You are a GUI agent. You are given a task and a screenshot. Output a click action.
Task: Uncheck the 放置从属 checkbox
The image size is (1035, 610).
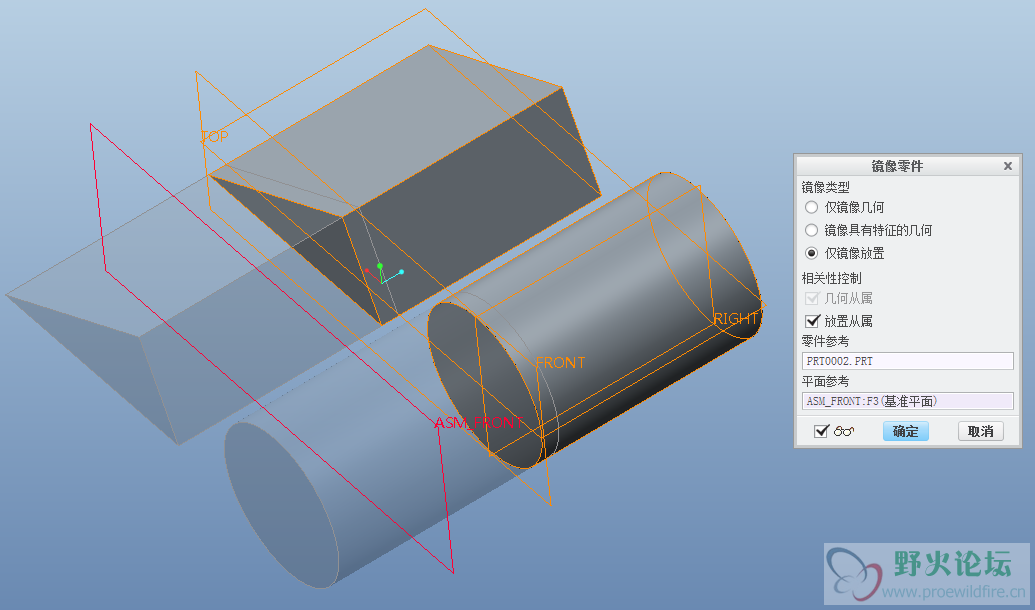pyautogui.click(x=813, y=322)
